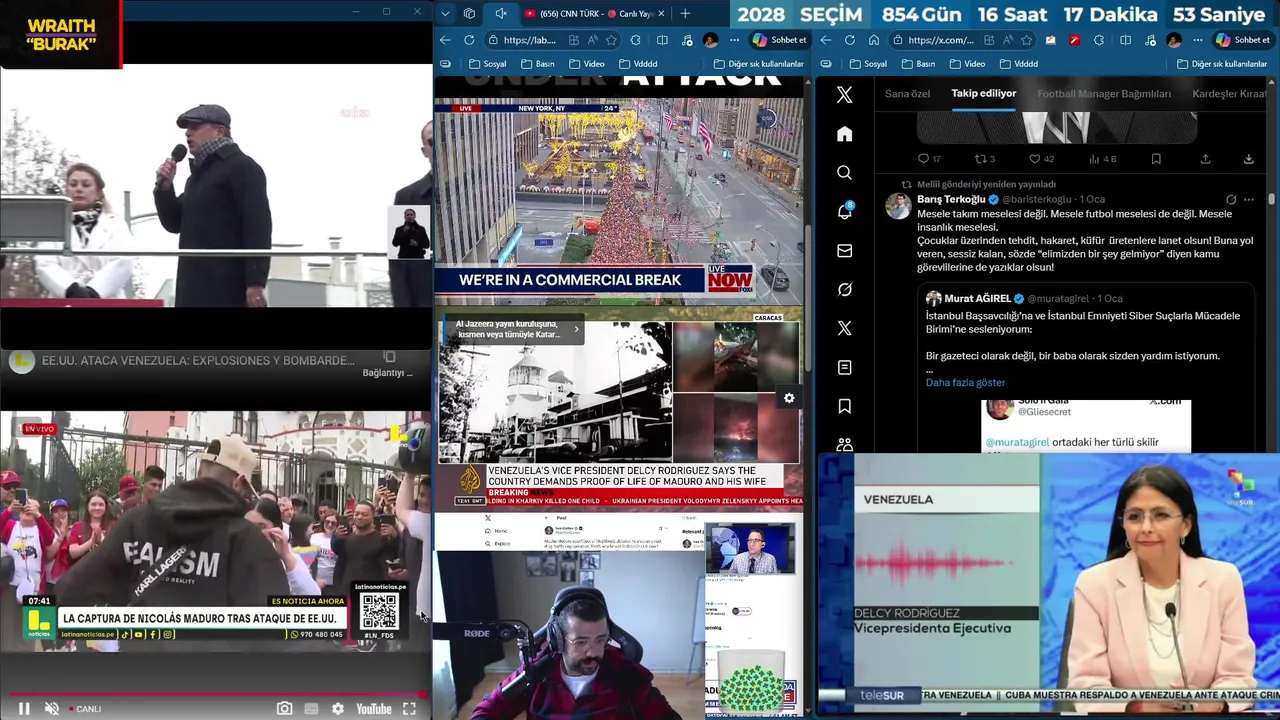The width and height of the screenshot is (1280, 720).
Task: Click Sohbet et in lab browser
Action: 779,40
